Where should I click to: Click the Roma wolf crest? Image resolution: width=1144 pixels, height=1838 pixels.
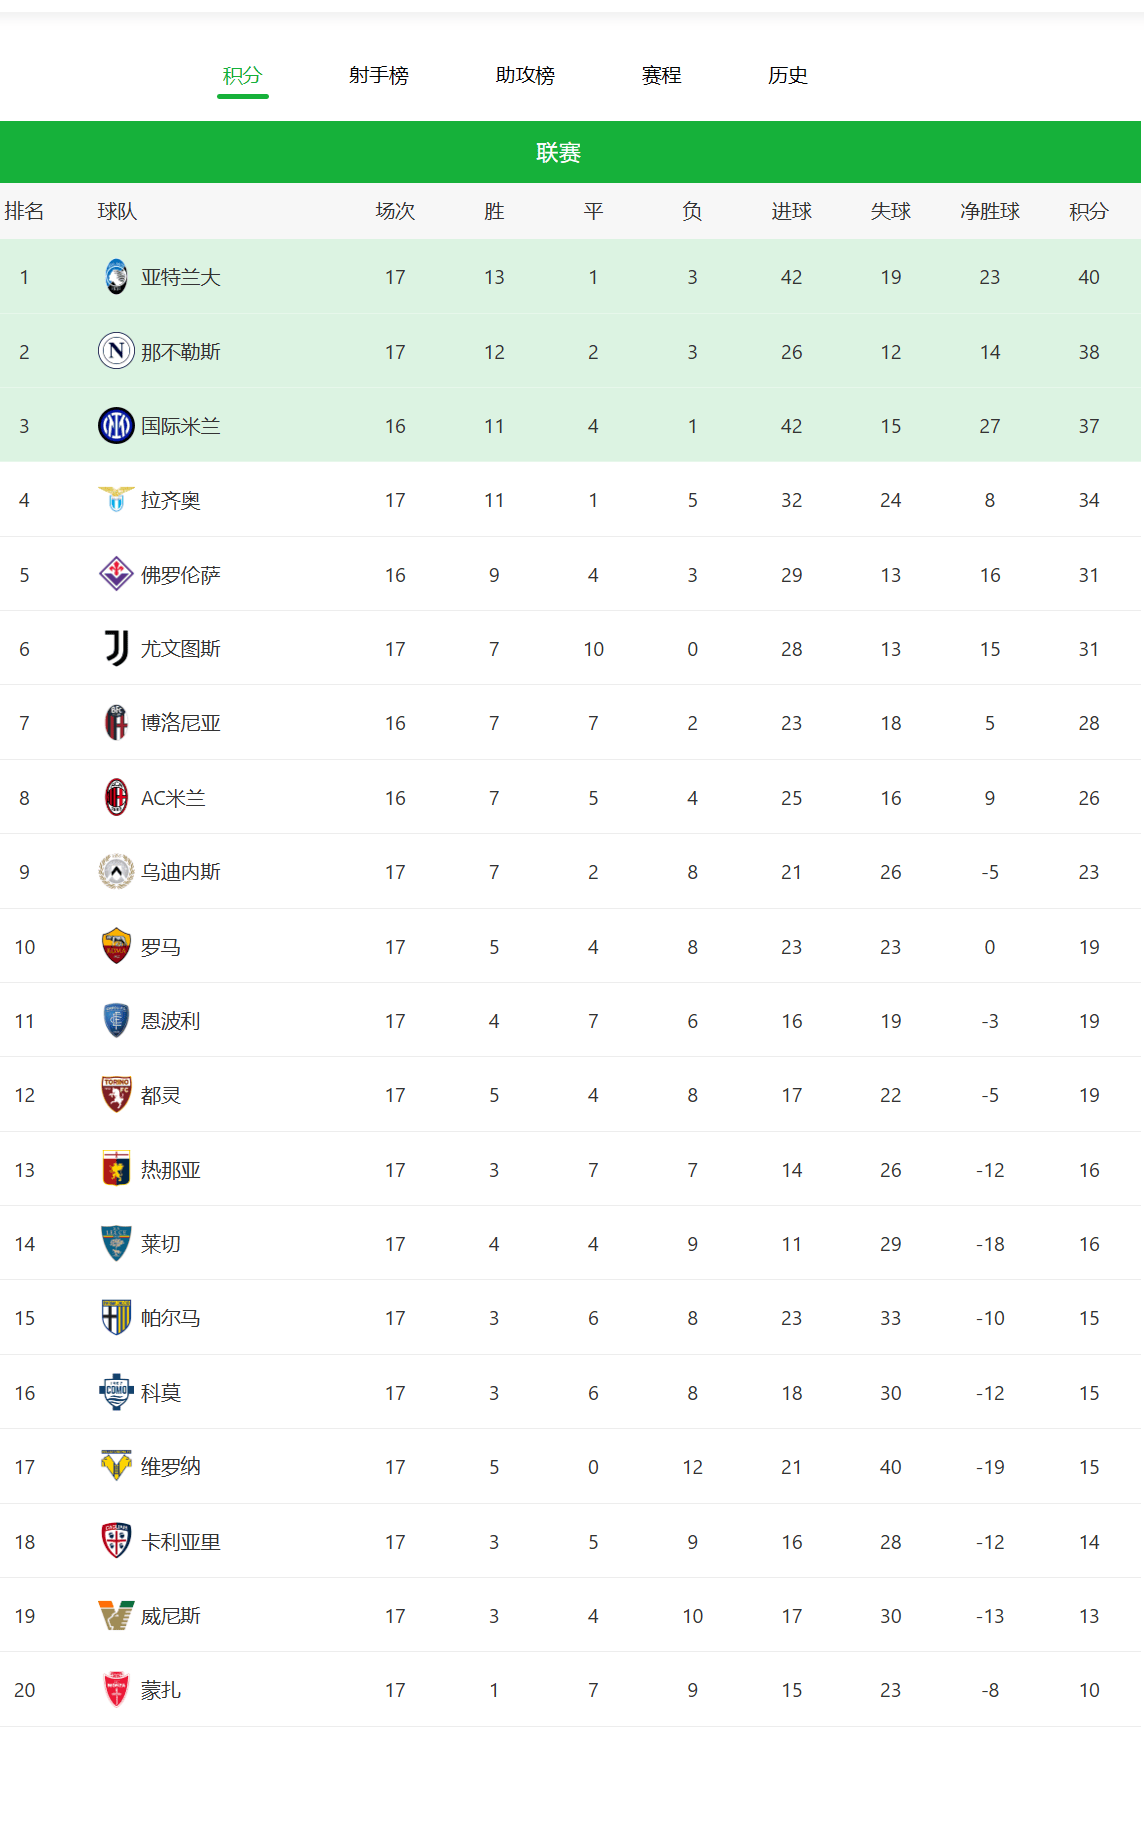tap(116, 947)
